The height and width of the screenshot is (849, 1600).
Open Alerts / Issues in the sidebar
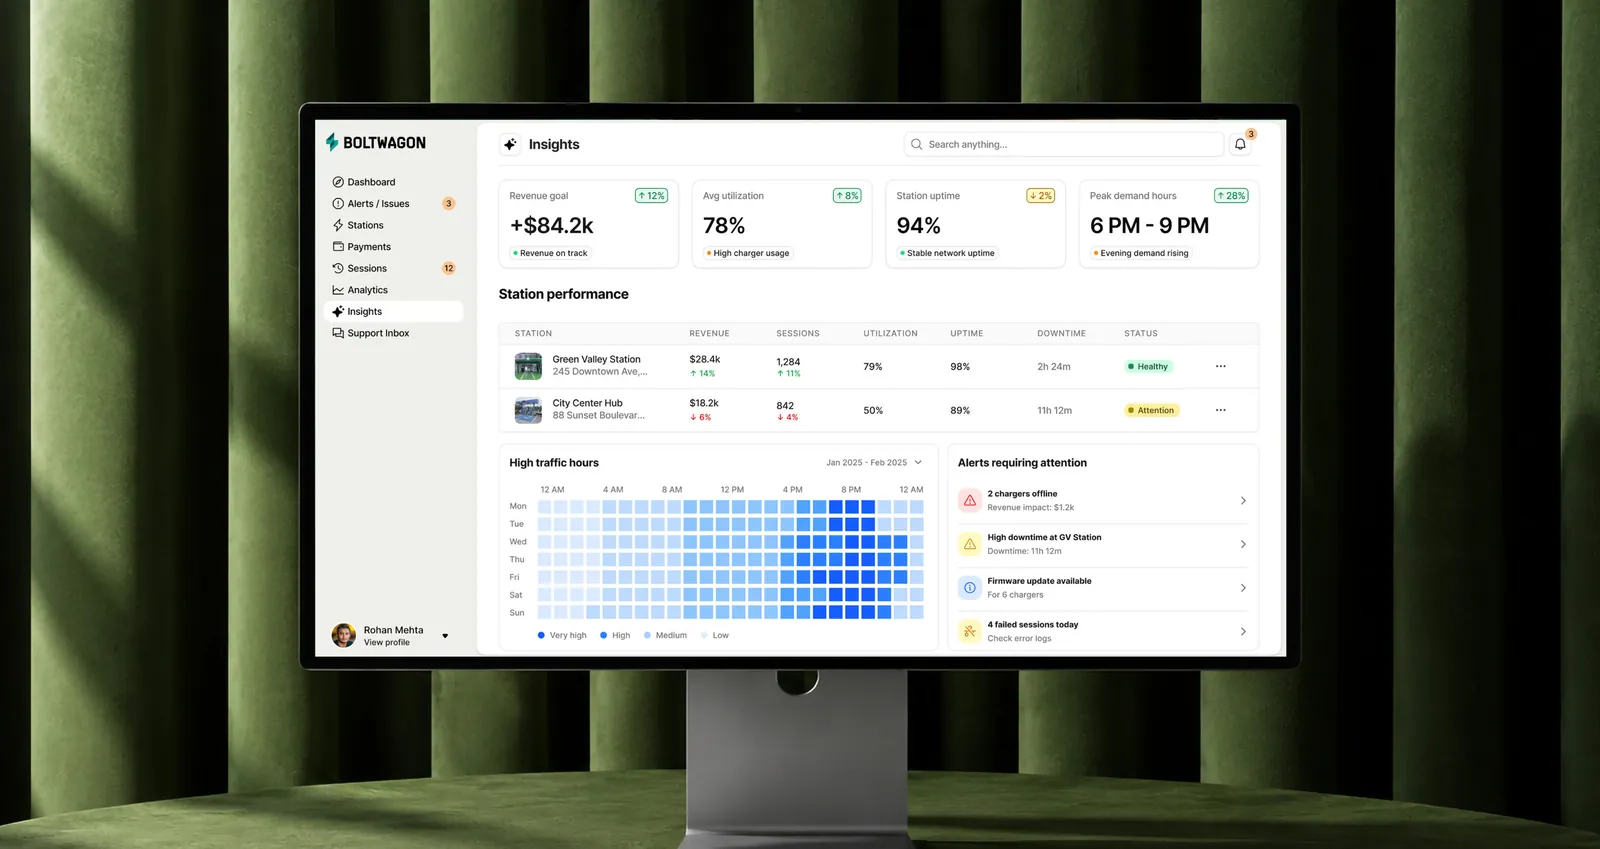(394, 203)
